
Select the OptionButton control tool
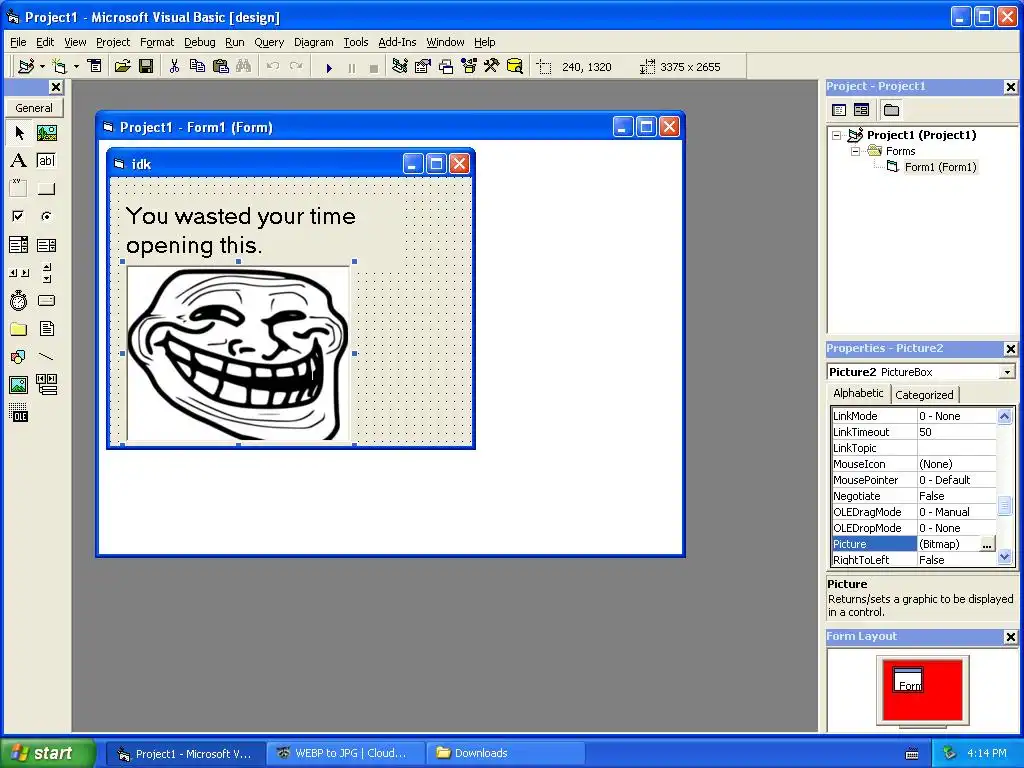click(x=46, y=216)
